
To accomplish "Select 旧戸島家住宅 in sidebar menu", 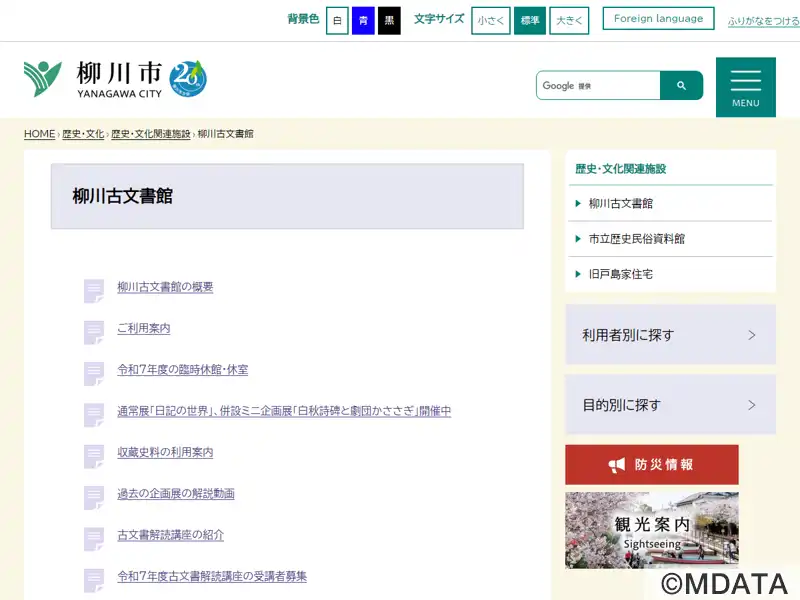I will pos(620,274).
